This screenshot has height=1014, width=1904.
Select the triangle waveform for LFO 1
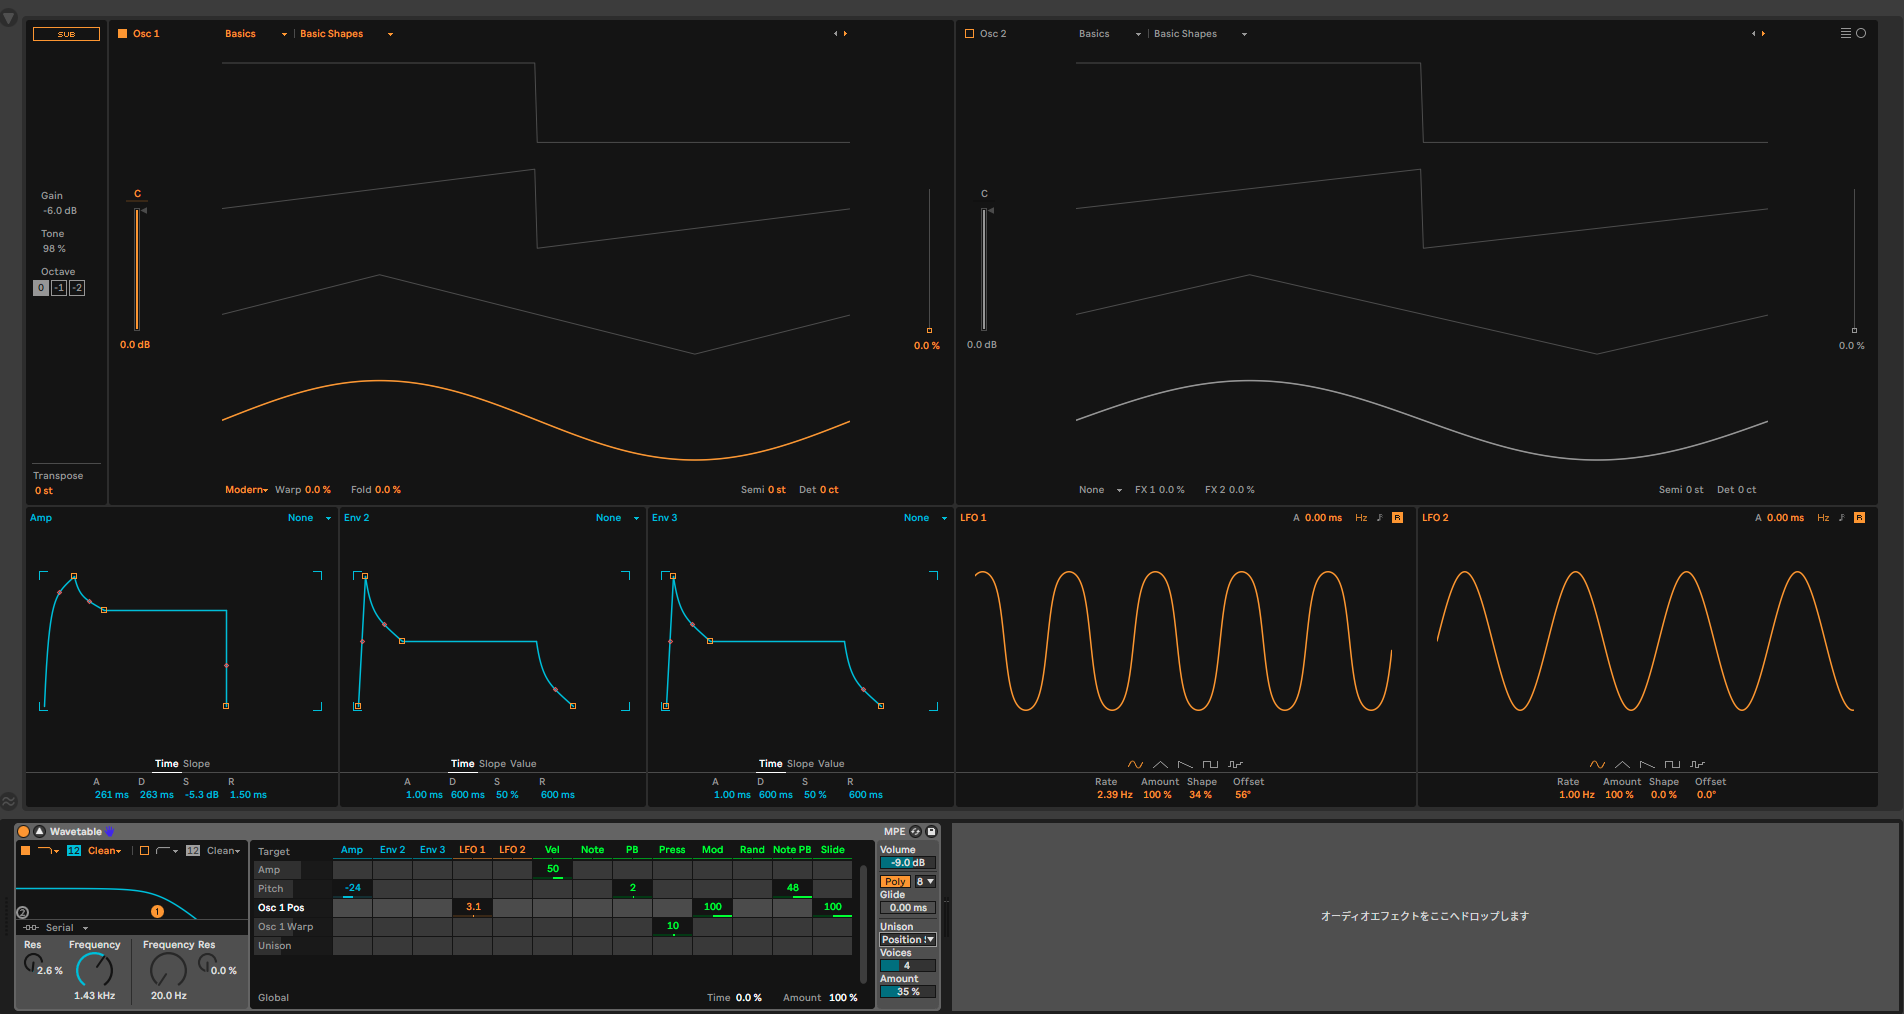[1160, 765]
